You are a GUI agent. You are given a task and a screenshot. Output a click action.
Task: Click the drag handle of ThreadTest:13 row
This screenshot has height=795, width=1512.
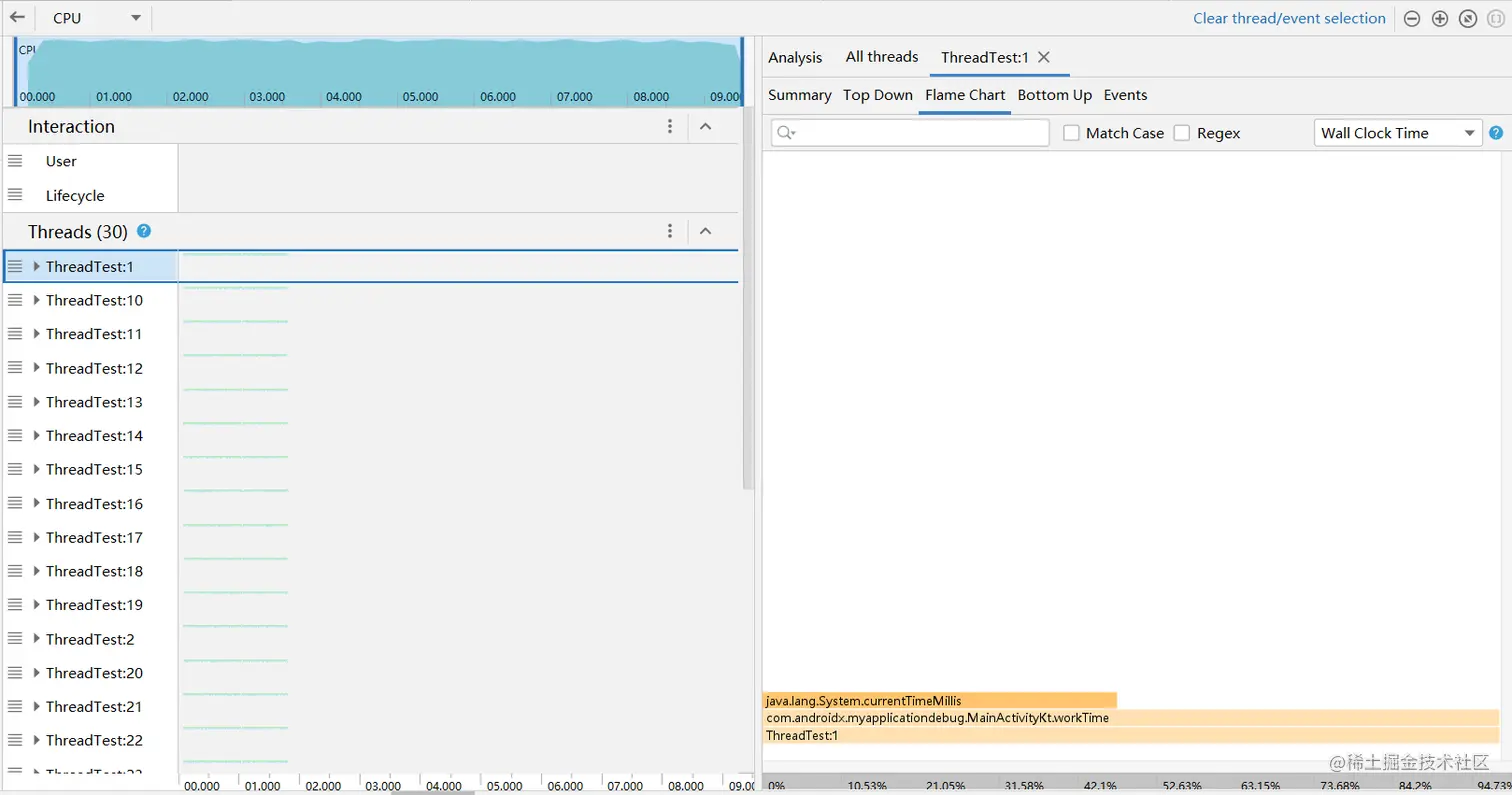[15, 402]
